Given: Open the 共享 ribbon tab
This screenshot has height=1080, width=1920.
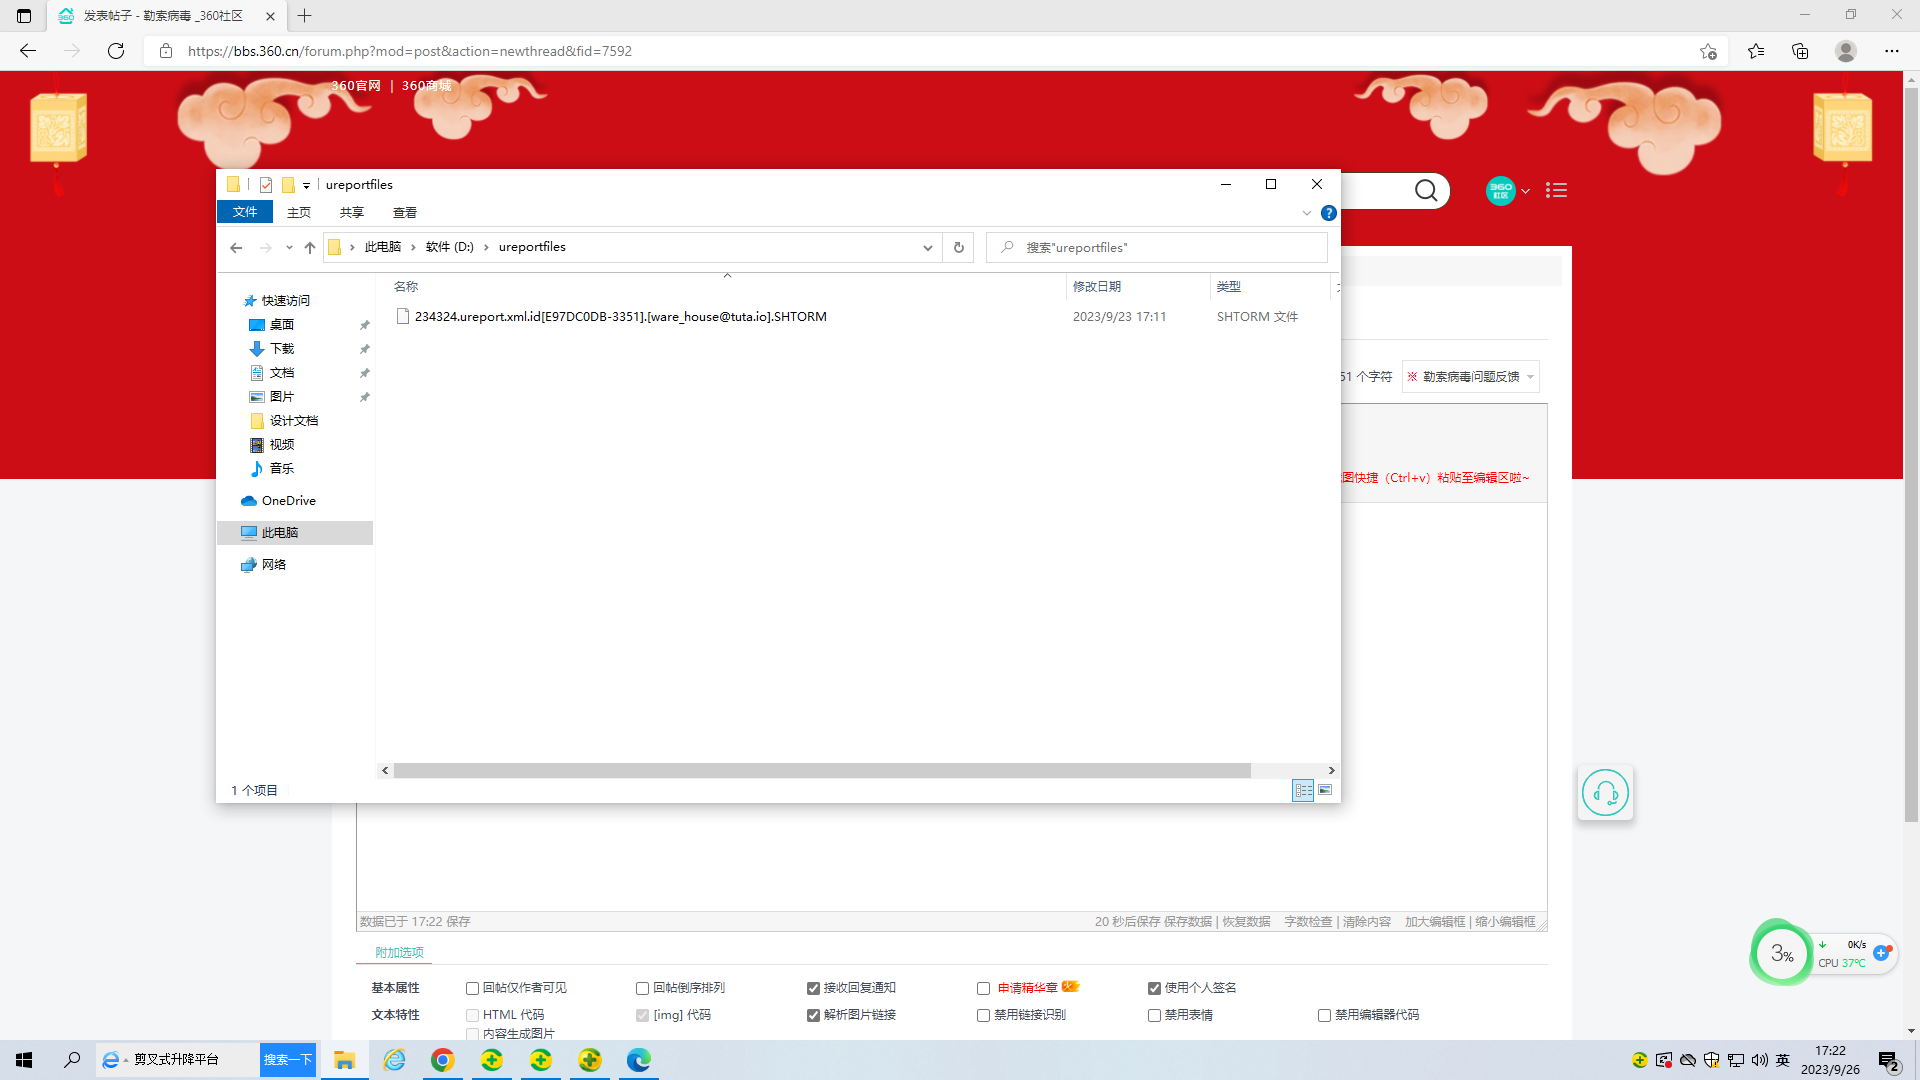Looking at the screenshot, I should pos(352,212).
